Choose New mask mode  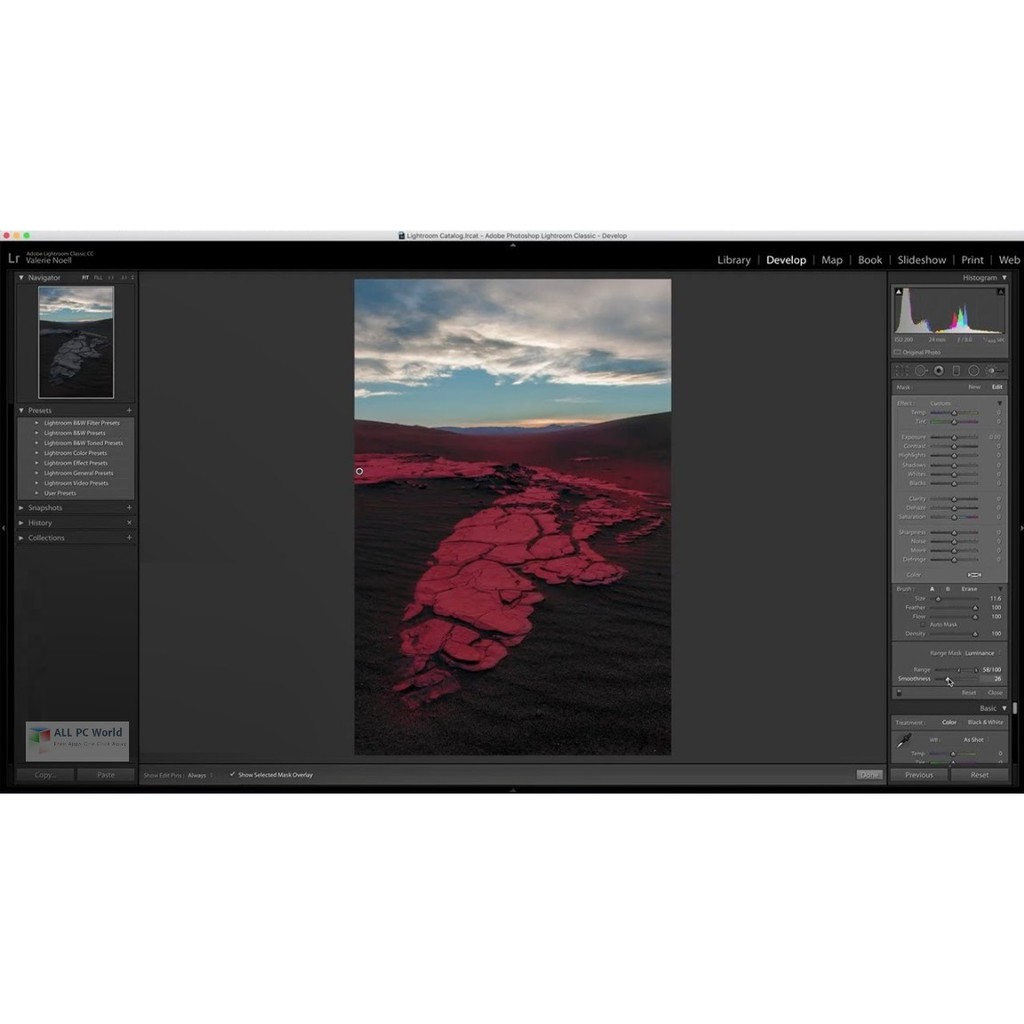pos(974,387)
